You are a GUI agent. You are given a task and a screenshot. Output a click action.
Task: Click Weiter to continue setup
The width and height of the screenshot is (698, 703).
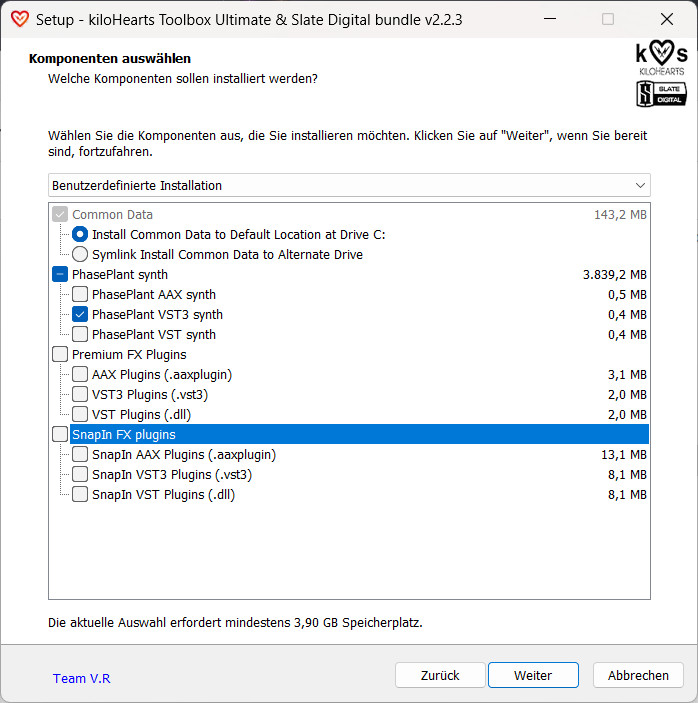click(533, 675)
